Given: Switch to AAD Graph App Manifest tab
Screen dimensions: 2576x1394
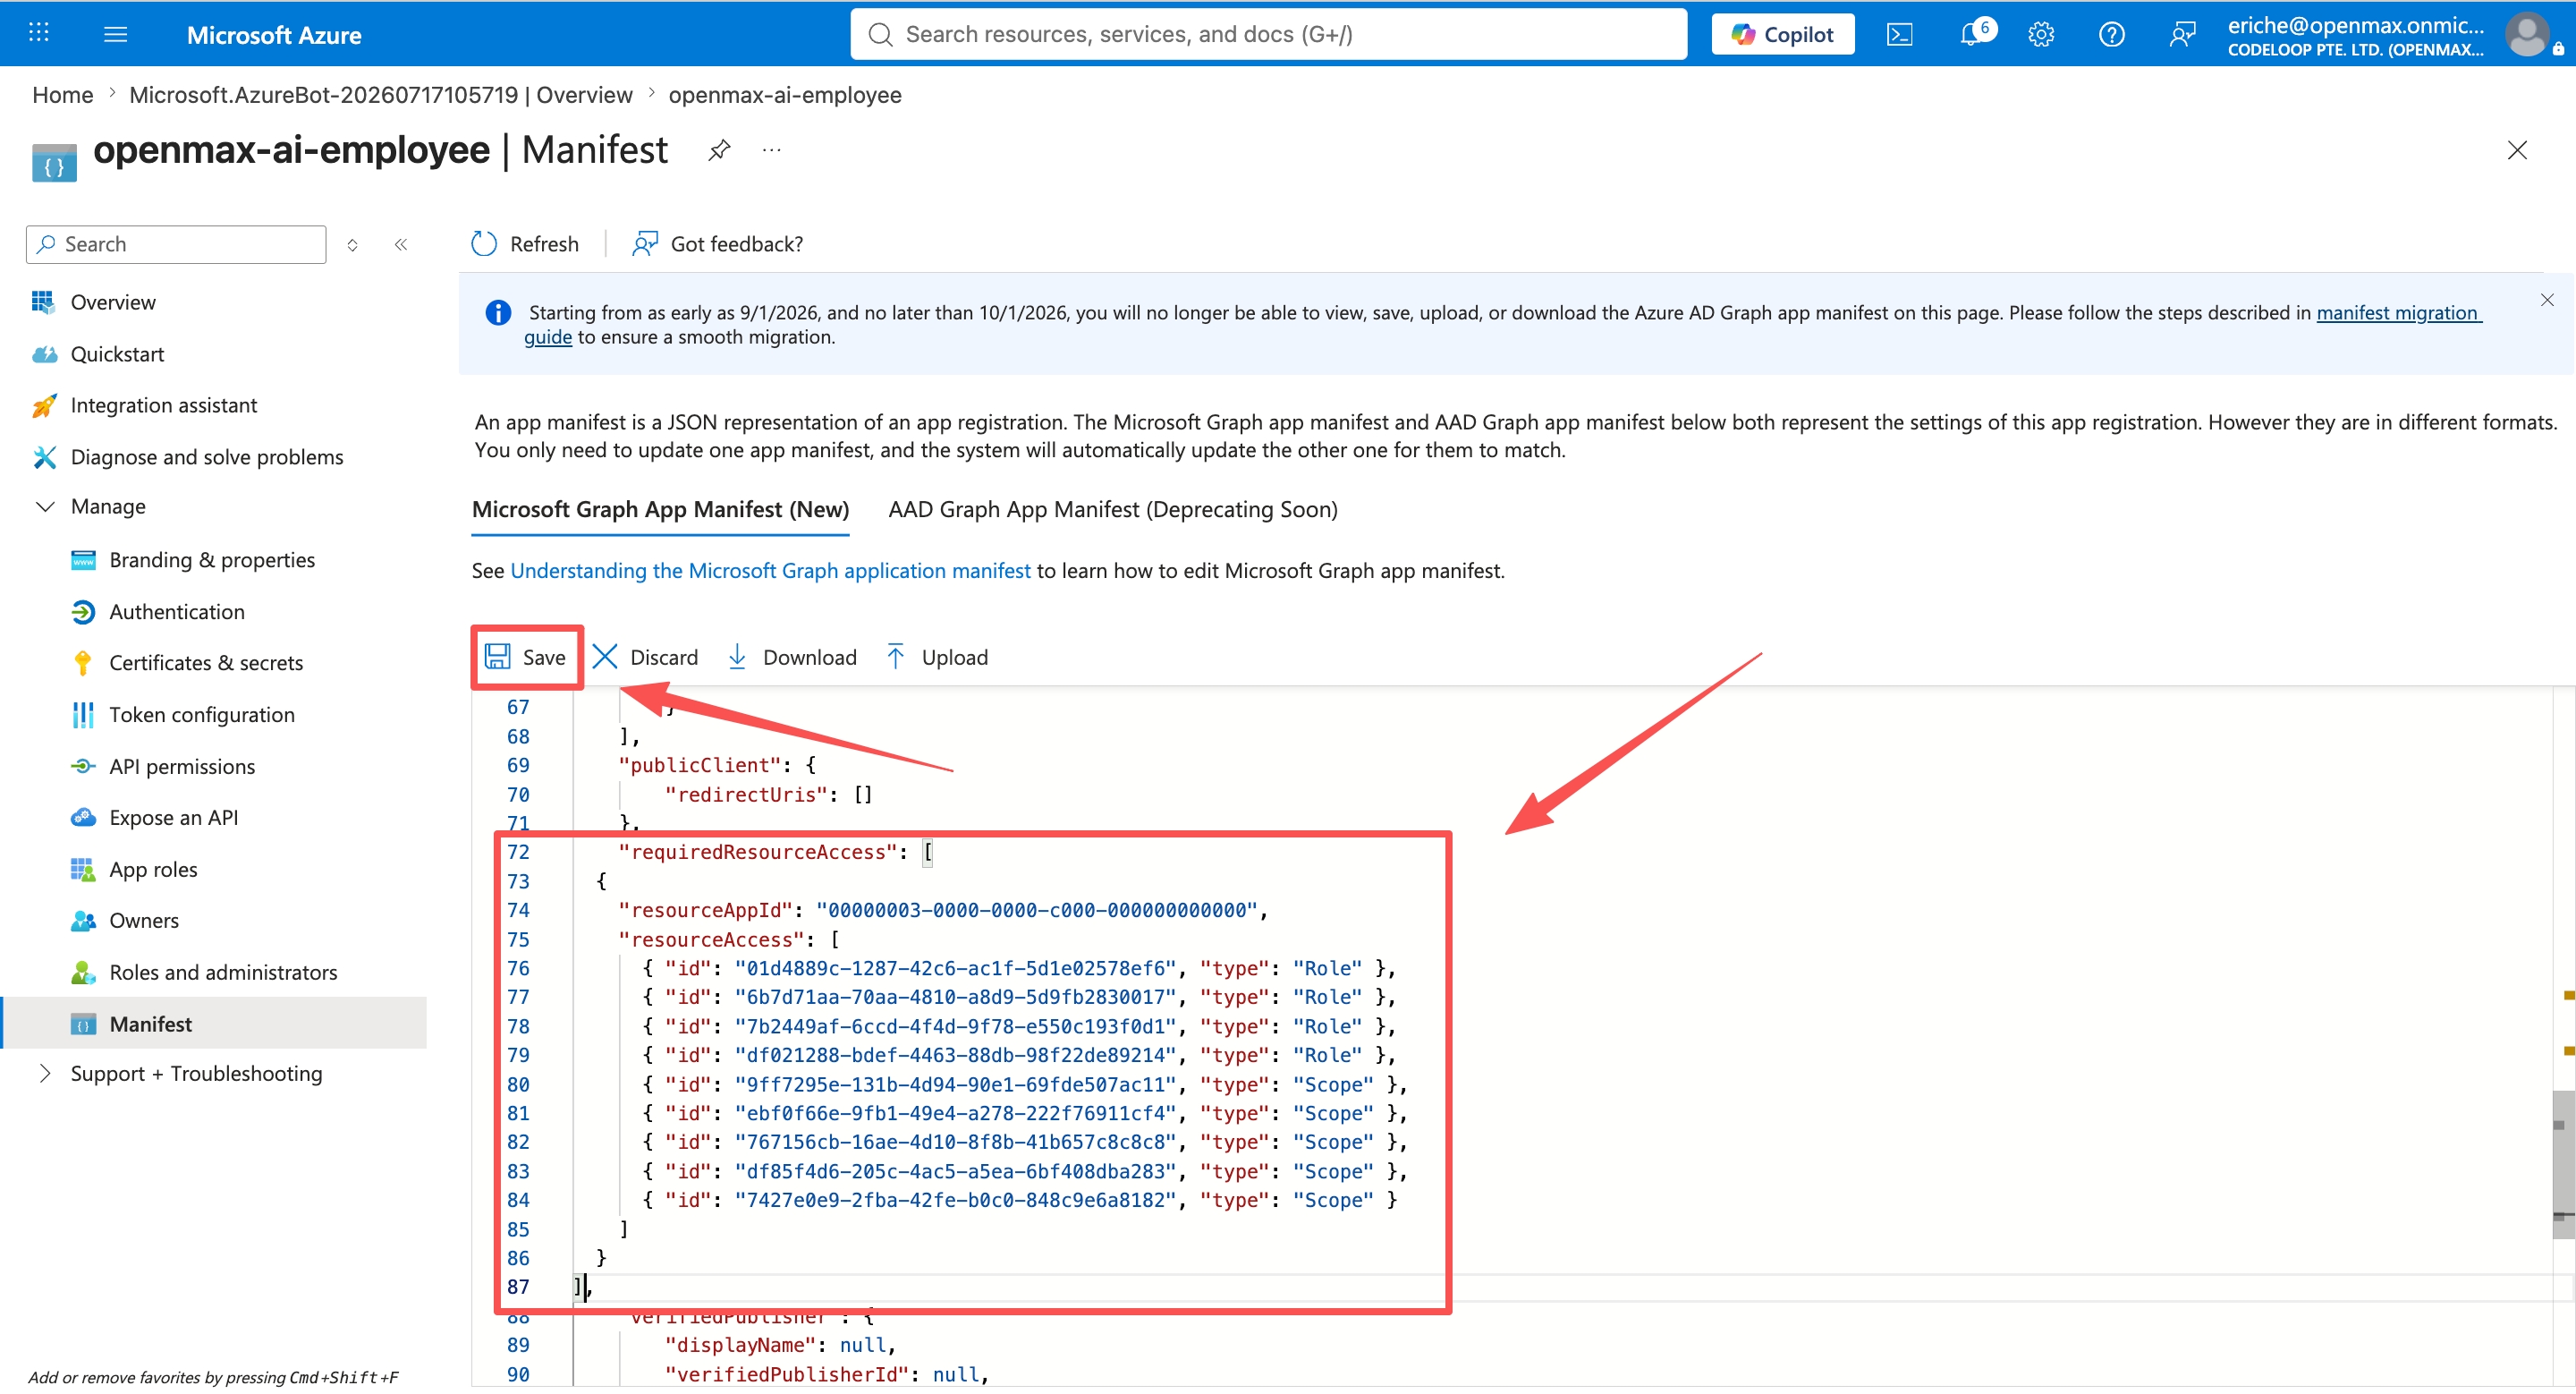Looking at the screenshot, I should pos(1113,510).
